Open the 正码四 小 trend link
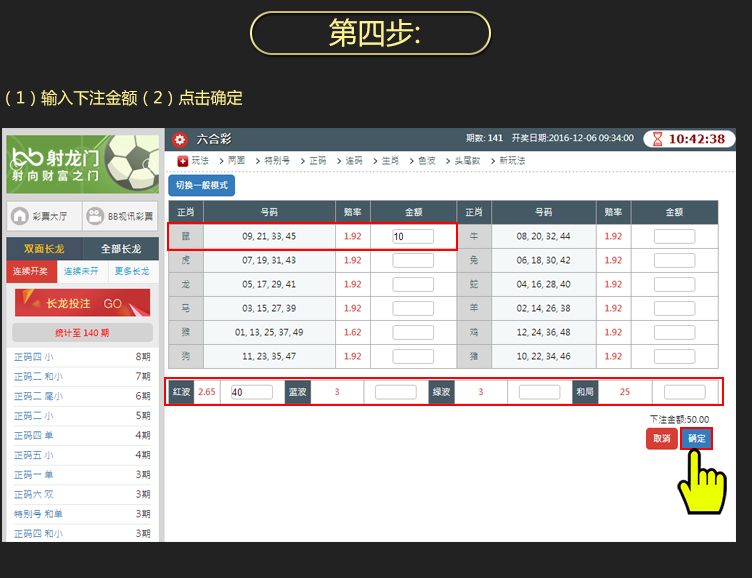The width and height of the screenshot is (752, 578). 38,357
